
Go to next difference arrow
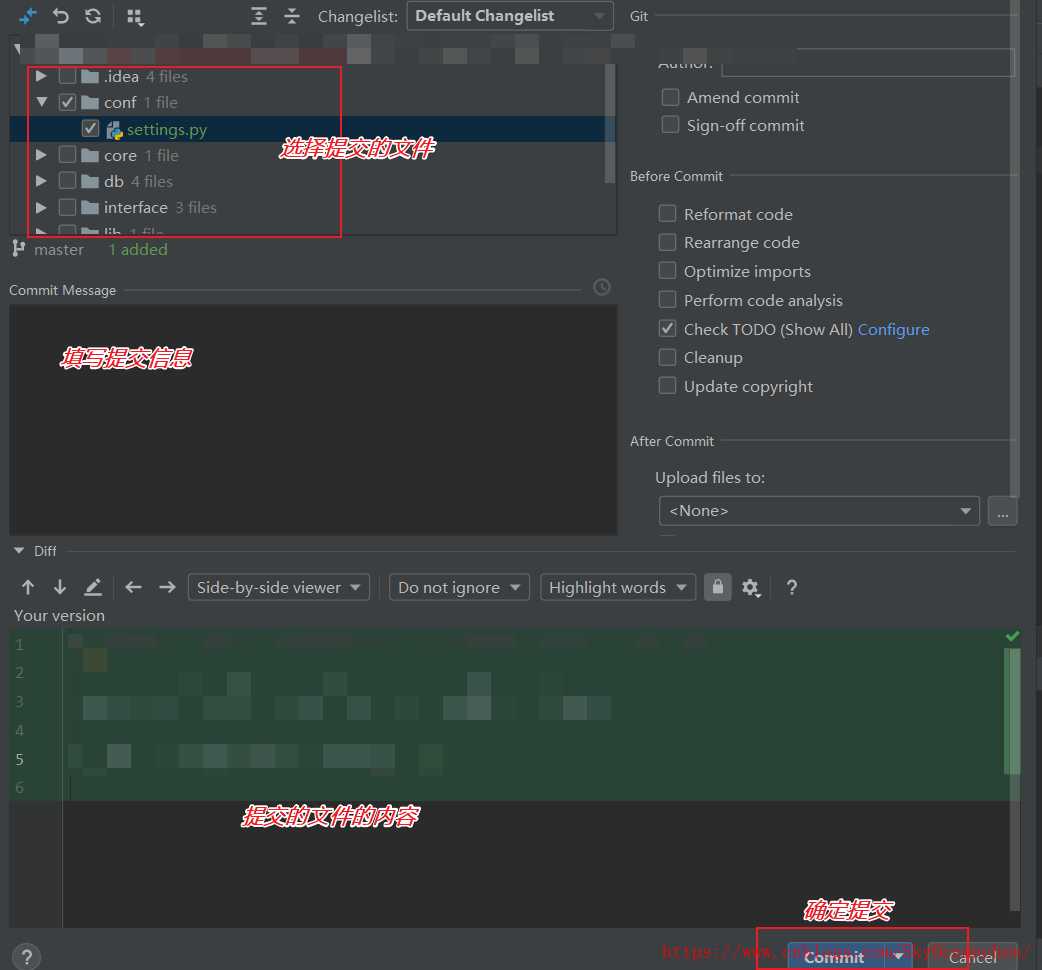[60, 587]
